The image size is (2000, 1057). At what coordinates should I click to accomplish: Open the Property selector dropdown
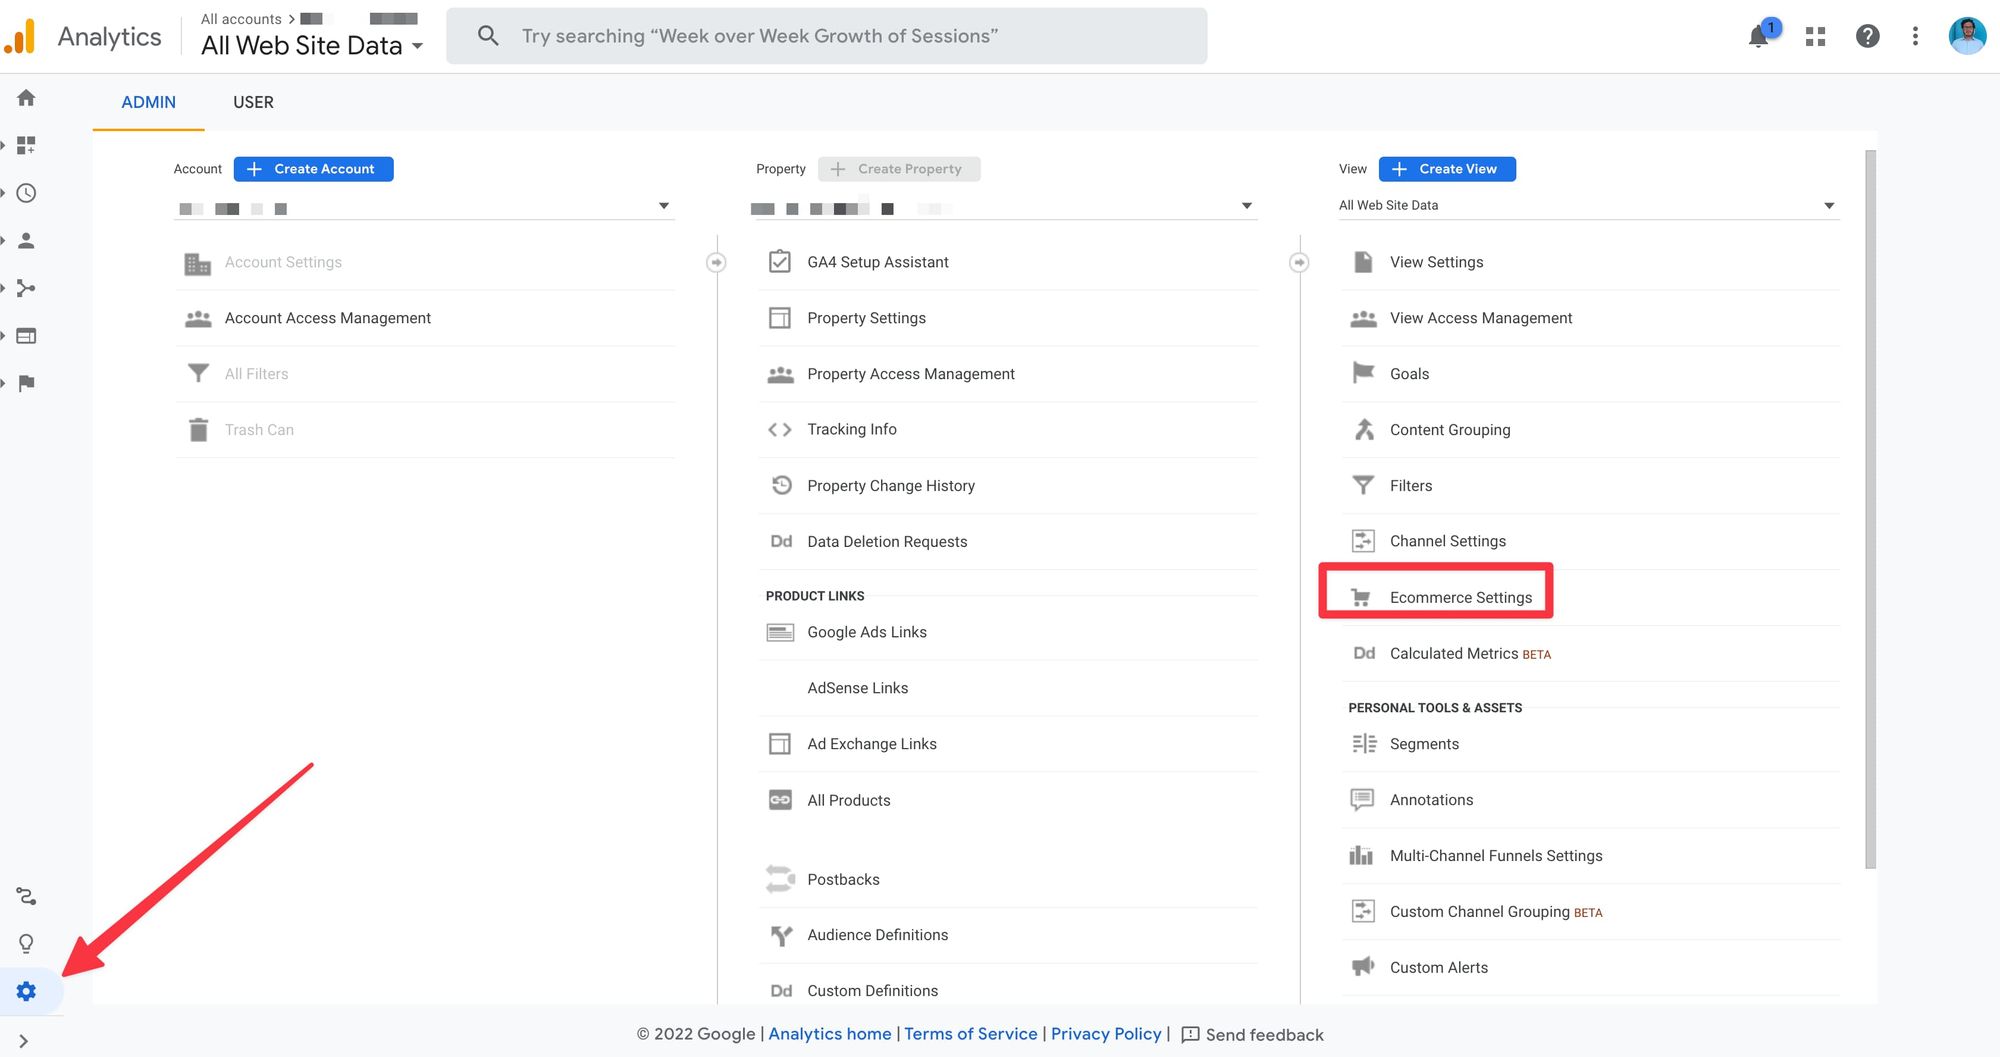[x=1003, y=208]
